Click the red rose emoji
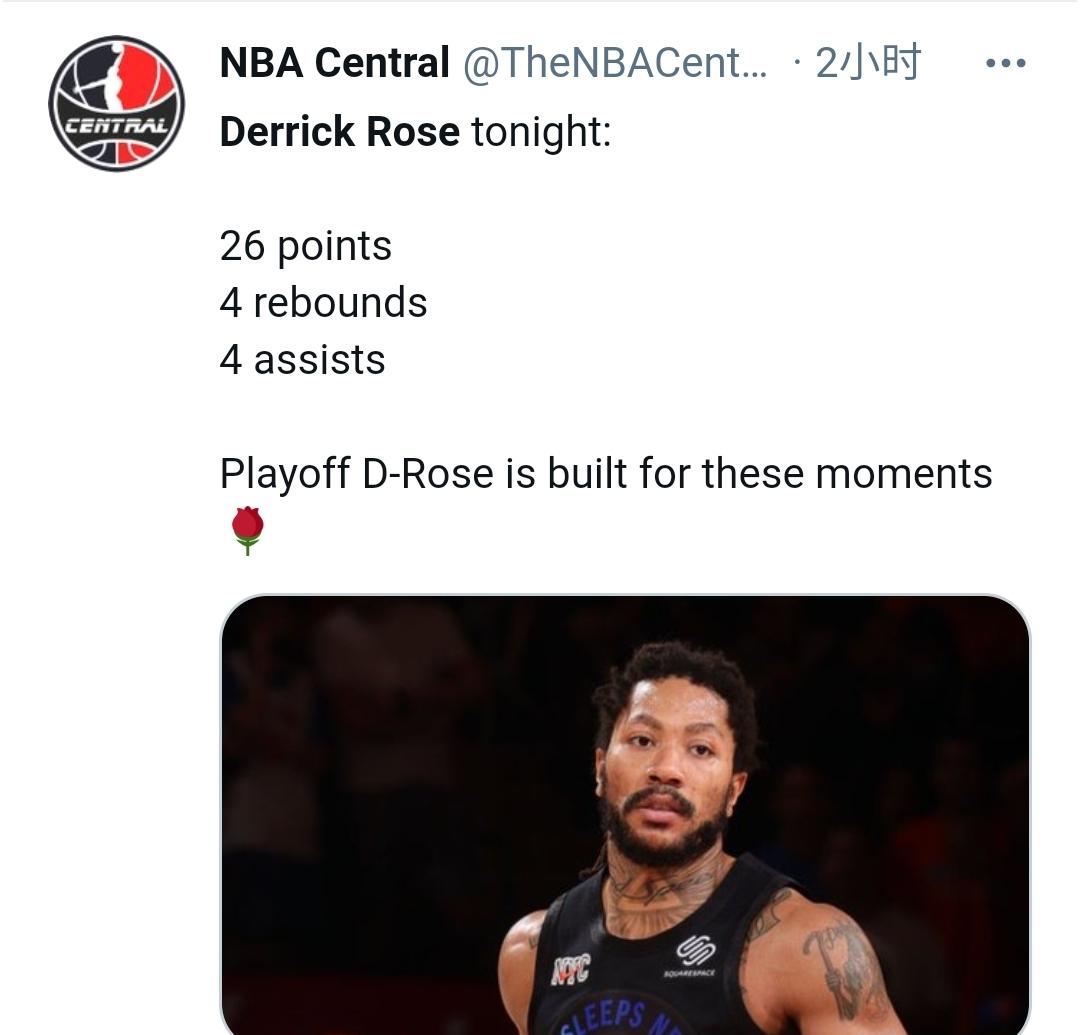 tap(247, 529)
